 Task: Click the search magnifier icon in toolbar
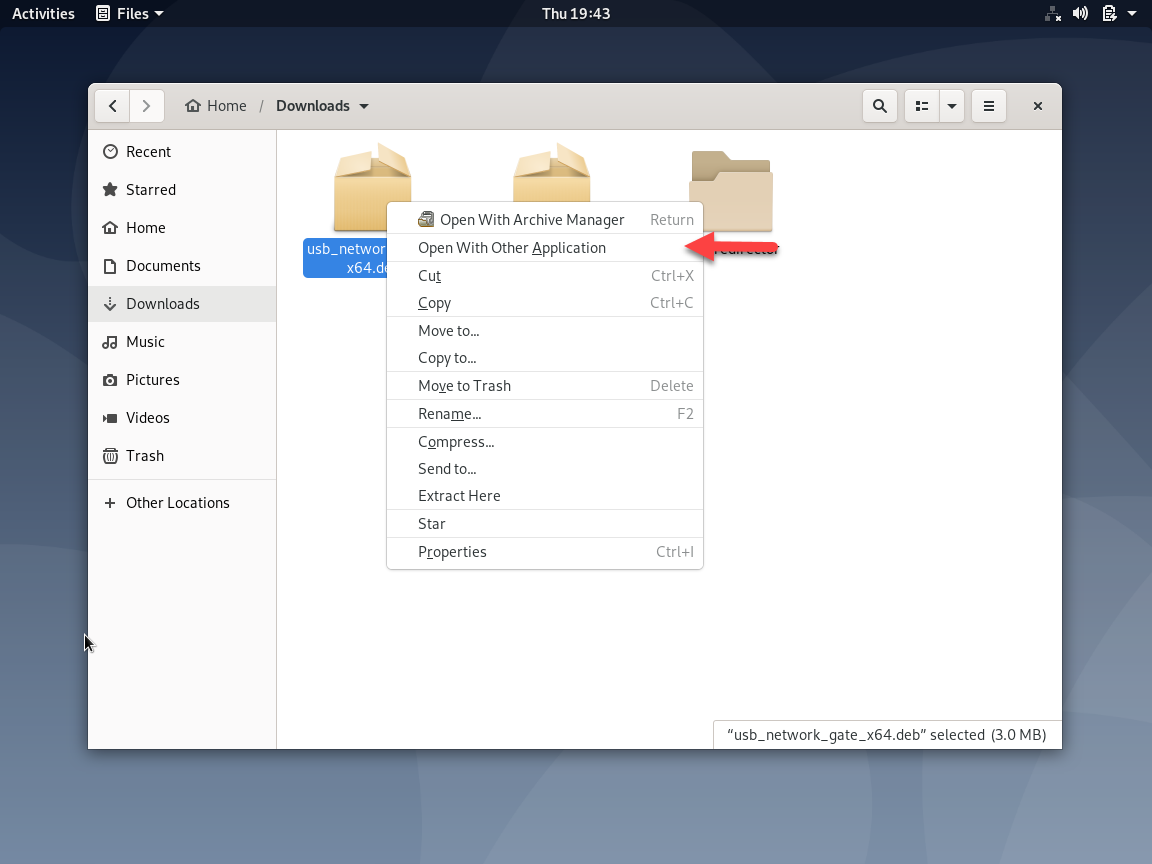pos(879,106)
